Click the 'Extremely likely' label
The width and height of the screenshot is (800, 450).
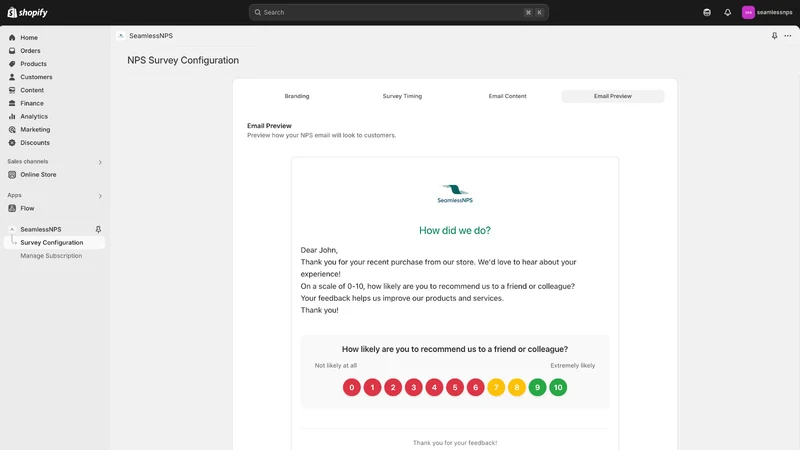[x=572, y=366]
